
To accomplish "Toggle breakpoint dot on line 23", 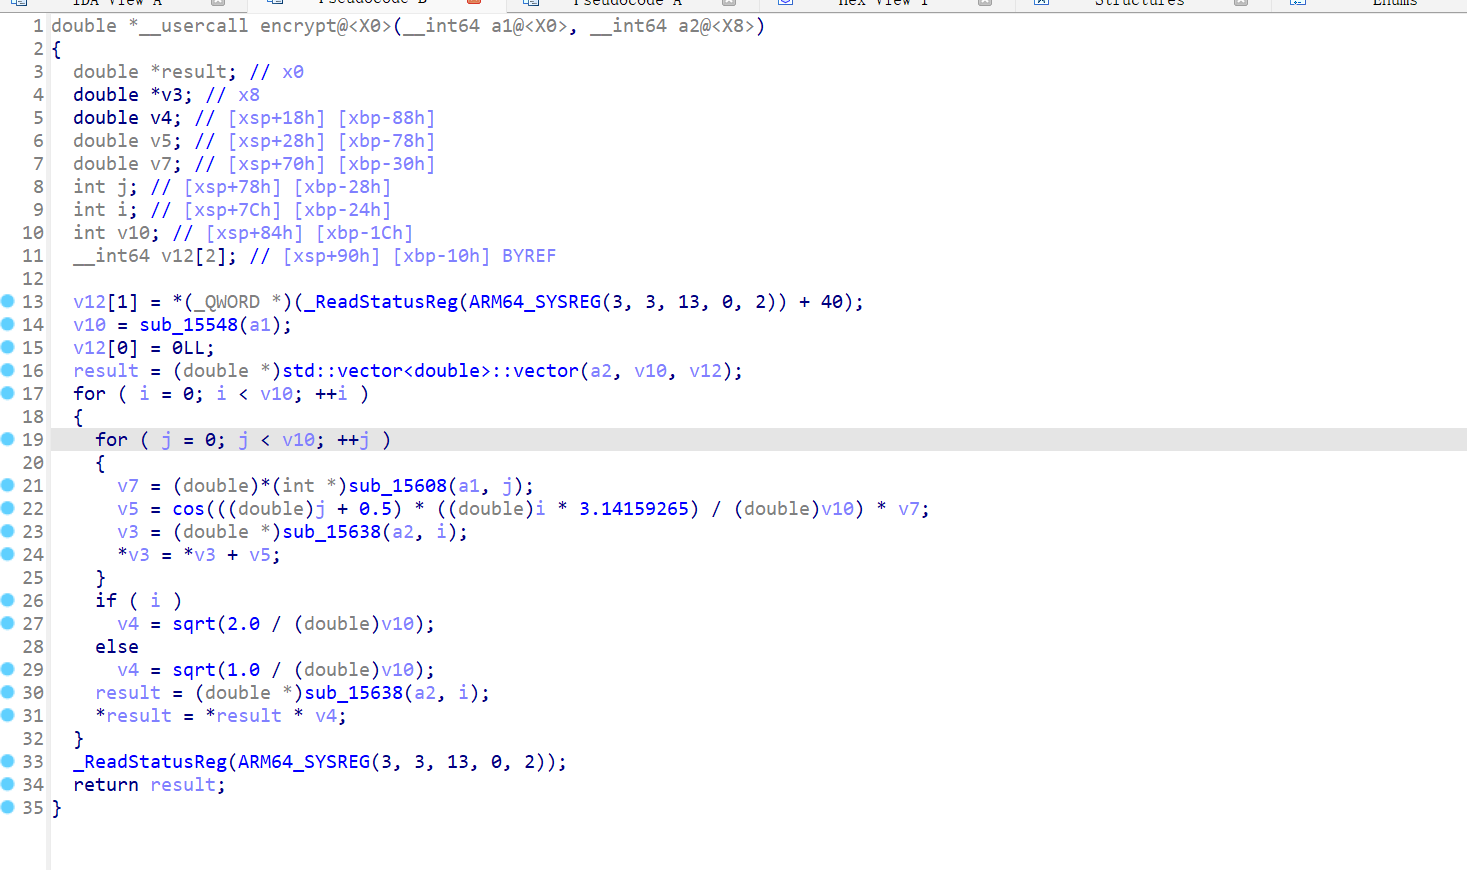I will point(8,531).
